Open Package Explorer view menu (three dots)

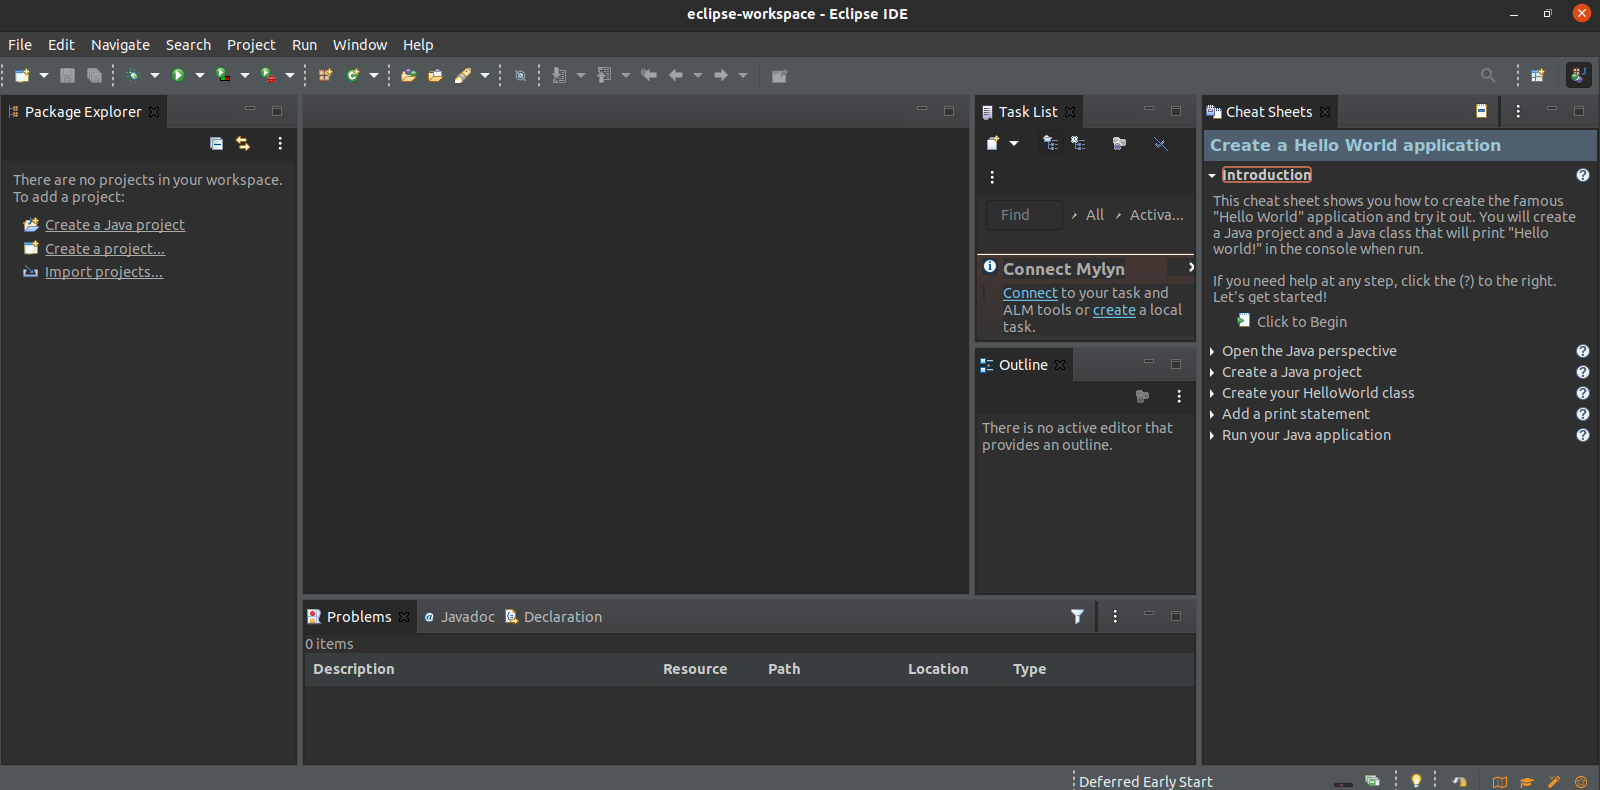(280, 143)
